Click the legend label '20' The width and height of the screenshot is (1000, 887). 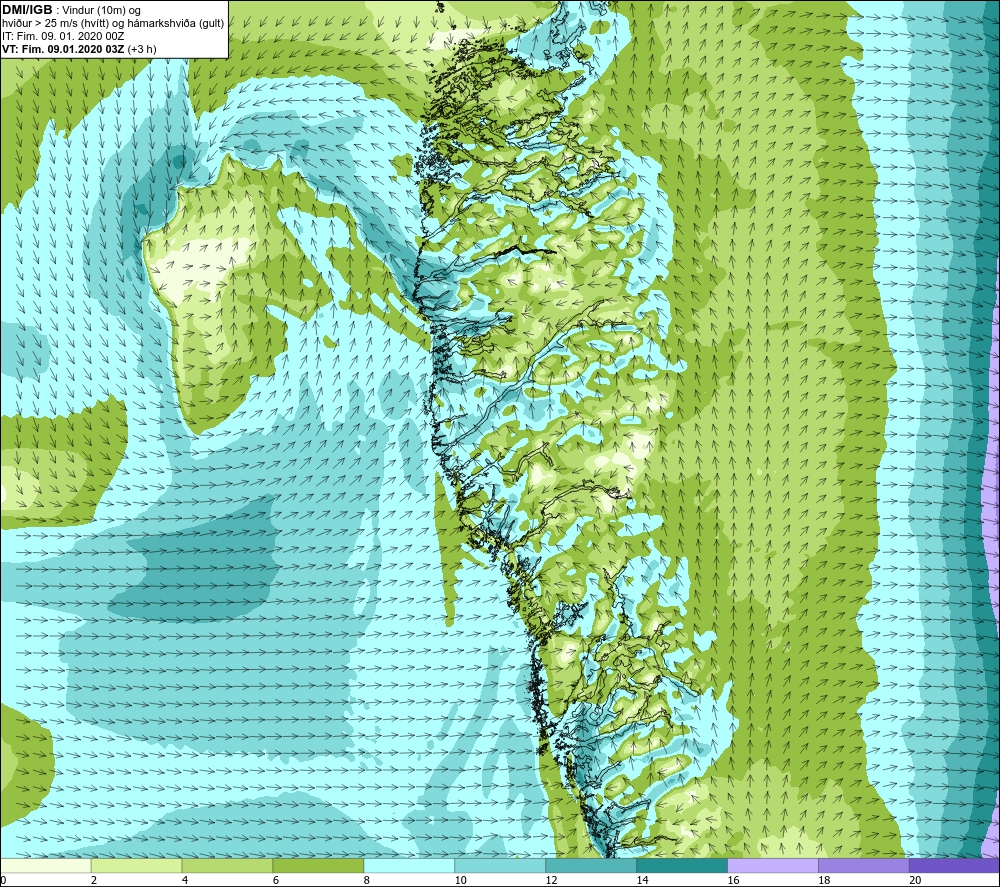point(915,880)
